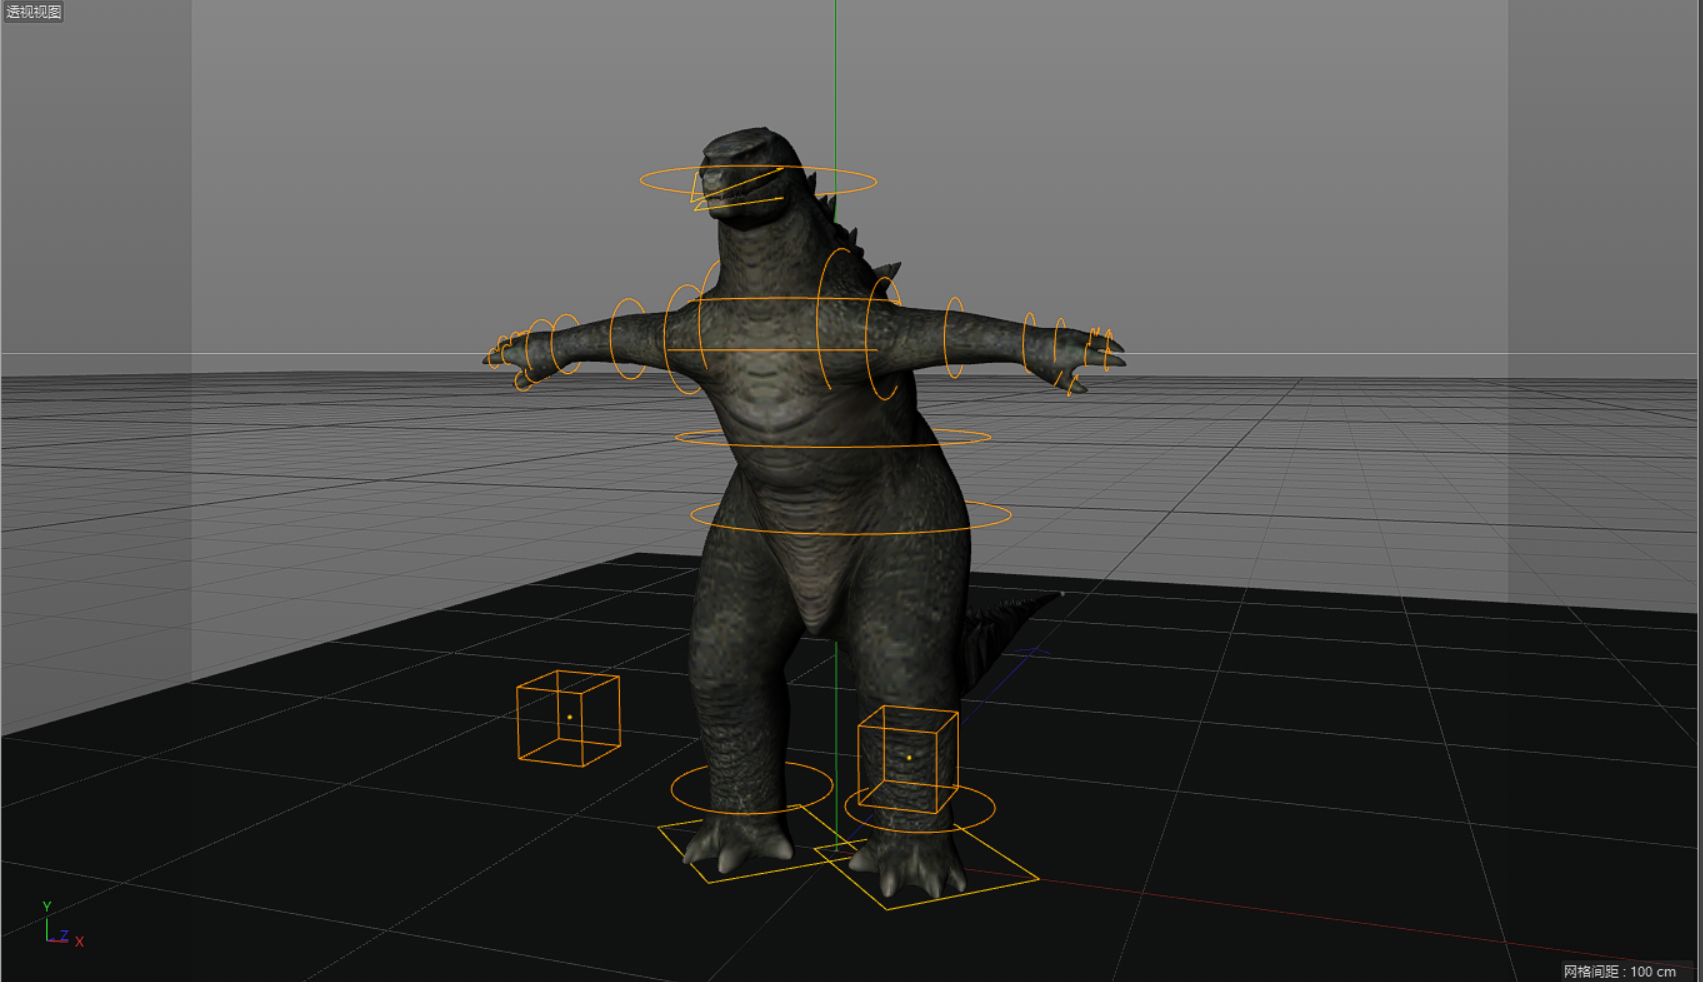
Task: Click the XYZ axis orientation indicator
Action: click(62, 925)
